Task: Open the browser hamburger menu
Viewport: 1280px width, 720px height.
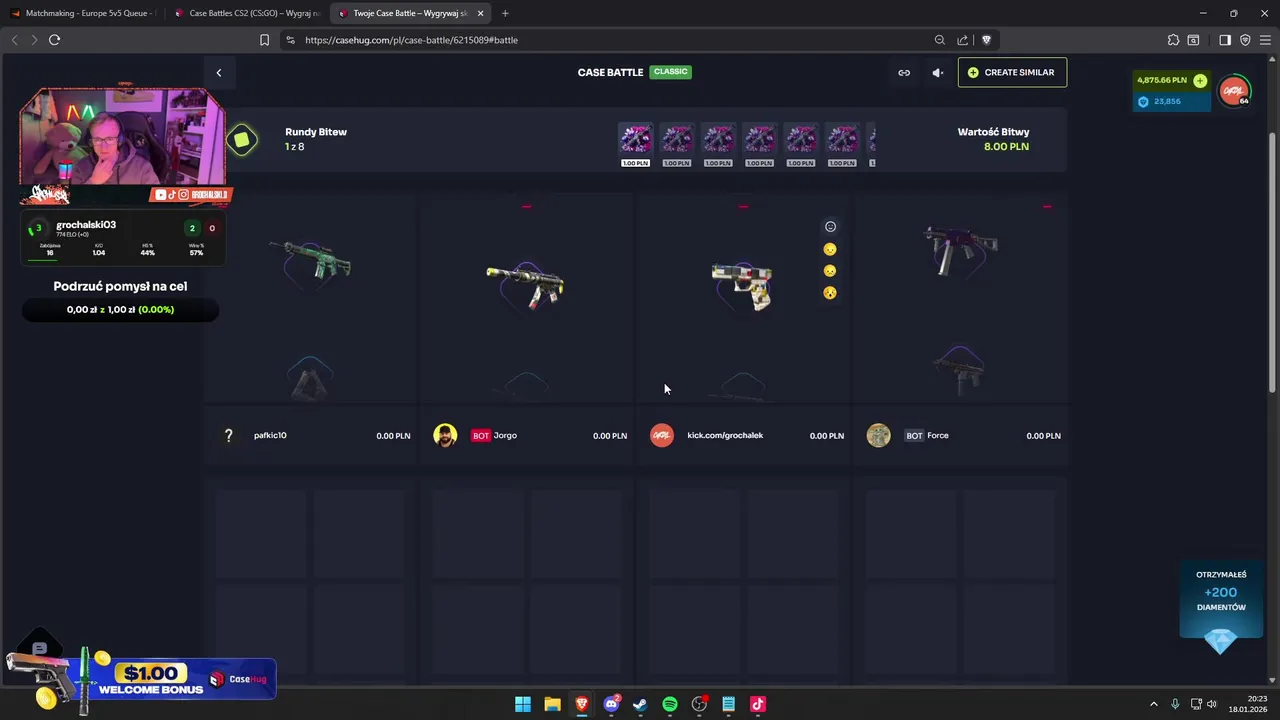Action: click(1265, 40)
